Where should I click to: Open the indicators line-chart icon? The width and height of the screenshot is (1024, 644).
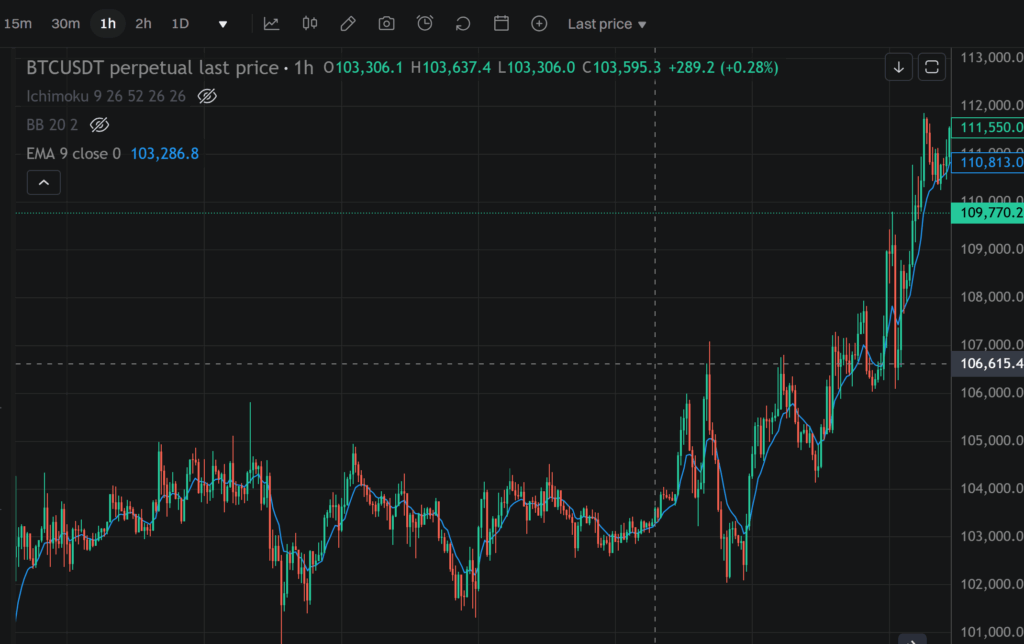tap(271, 23)
